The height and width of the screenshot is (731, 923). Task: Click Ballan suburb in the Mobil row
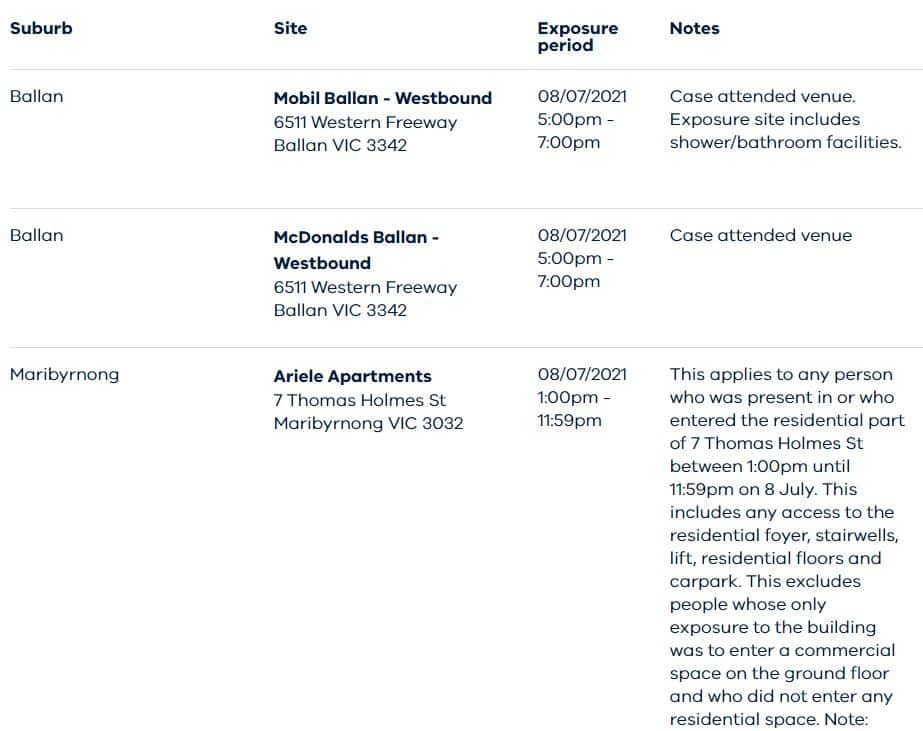36,96
